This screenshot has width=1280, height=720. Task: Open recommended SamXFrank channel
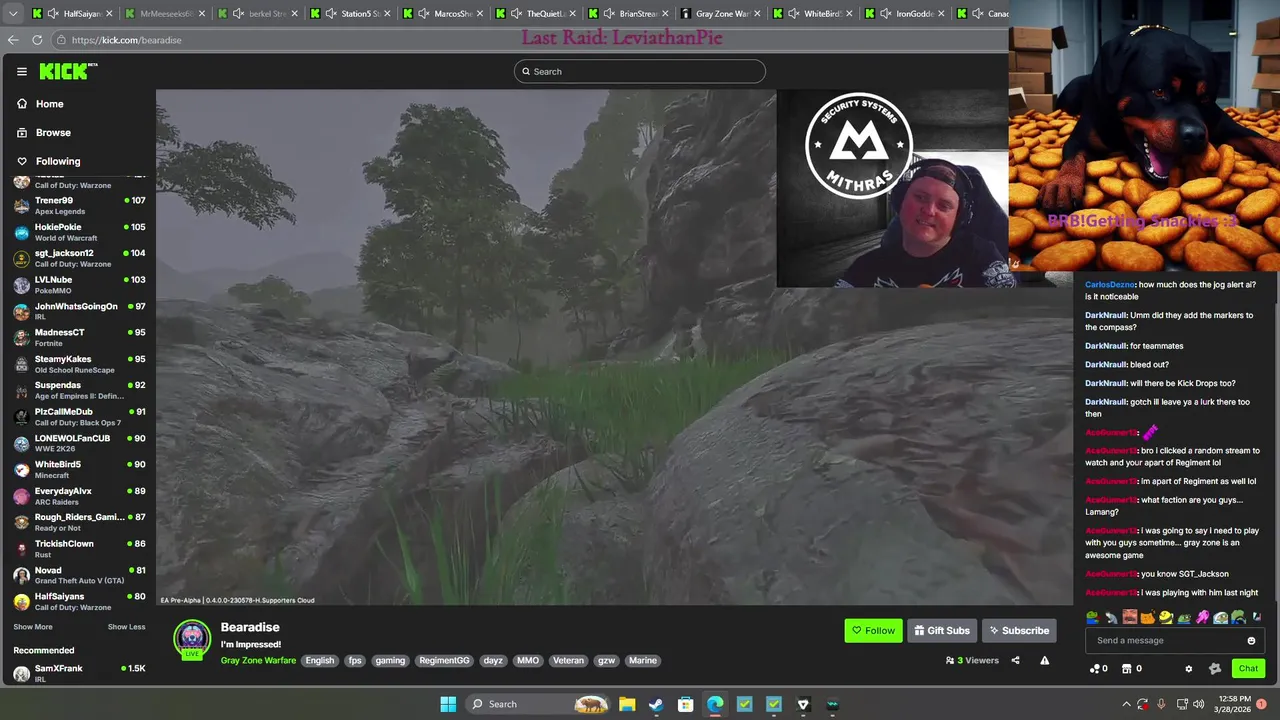pyautogui.click(x=78, y=673)
